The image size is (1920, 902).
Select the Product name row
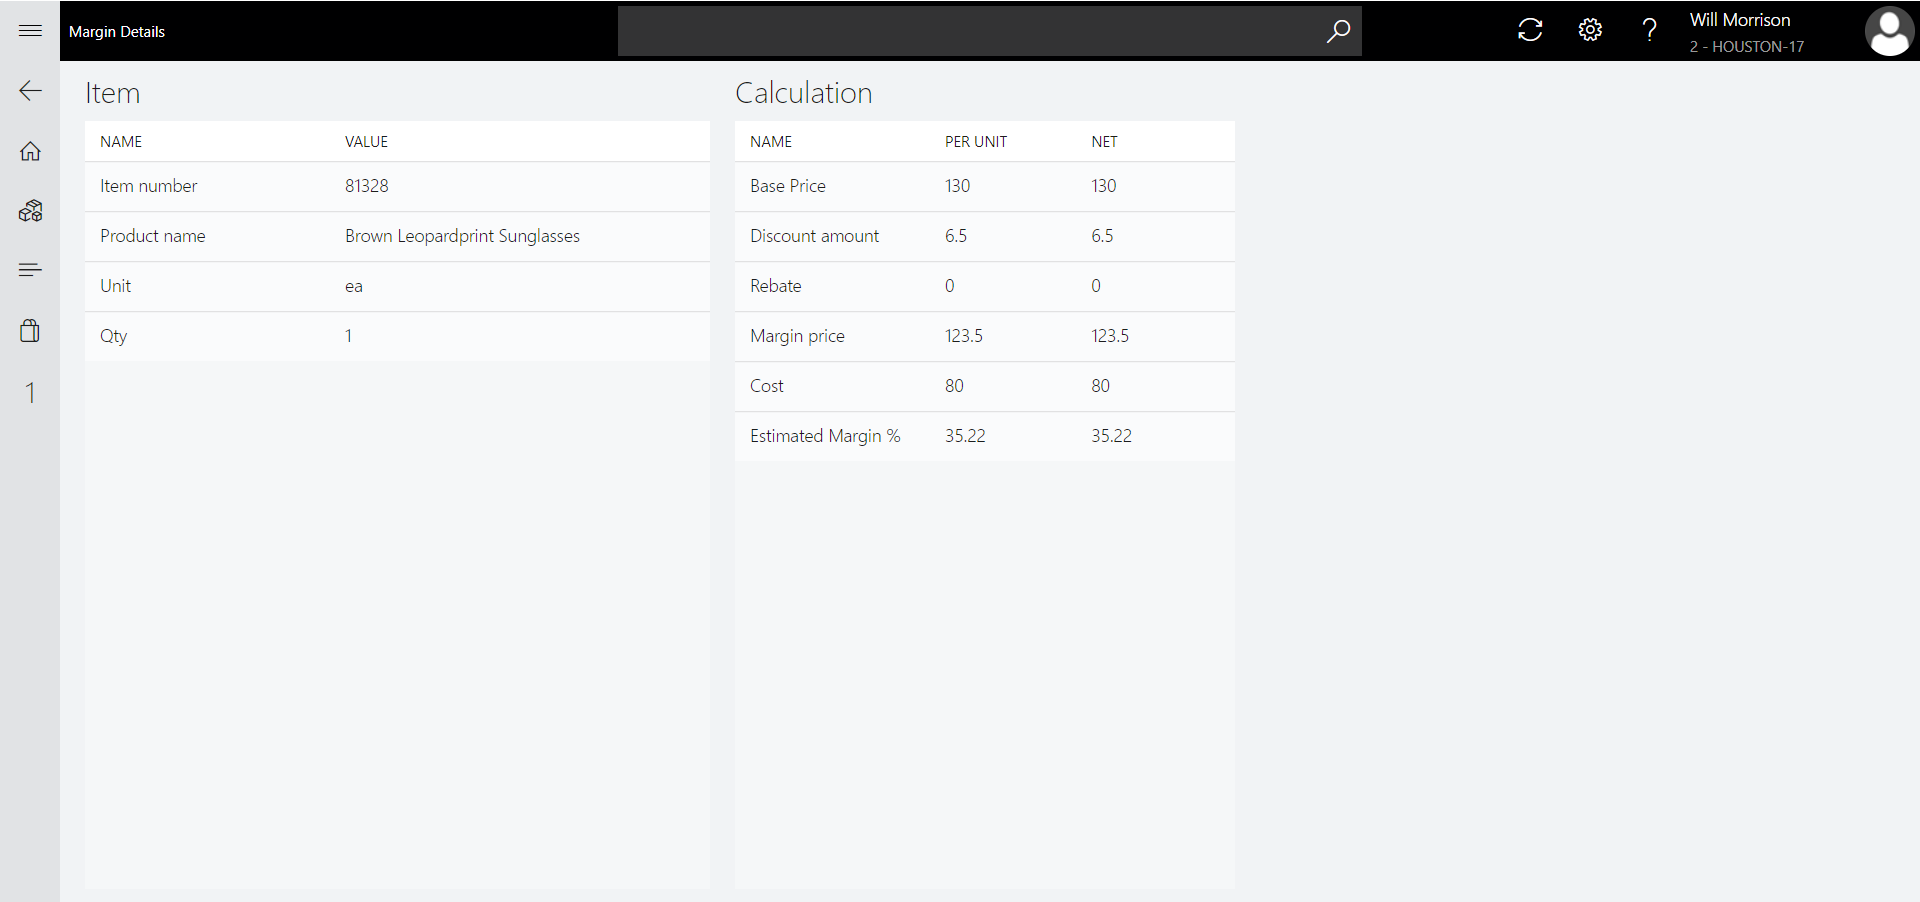(x=397, y=236)
